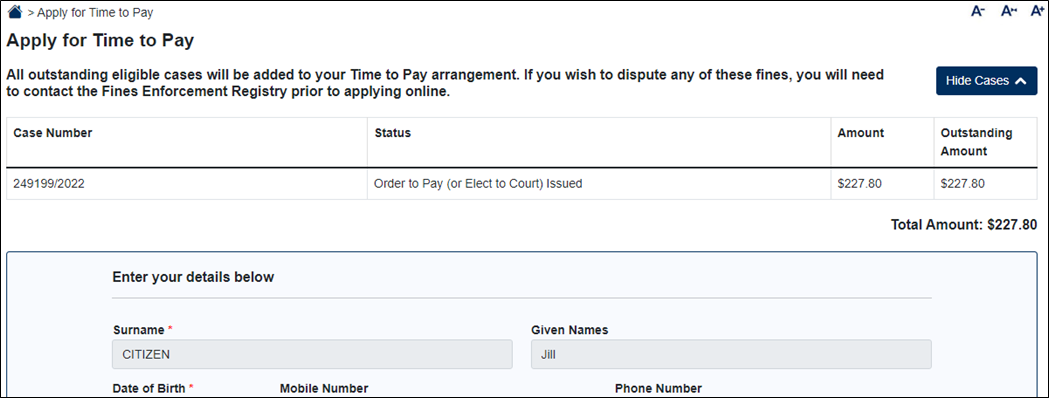Select the Surname field containing CITIZEN
The width and height of the screenshot is (1049, 398).
click(312, 355)
